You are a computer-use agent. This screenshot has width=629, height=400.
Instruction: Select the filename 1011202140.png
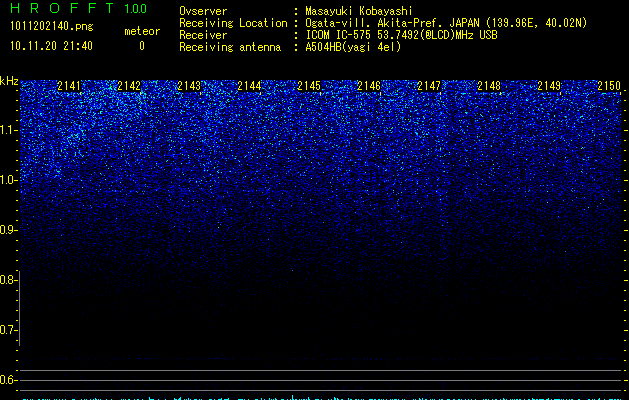tap(52, 26)
